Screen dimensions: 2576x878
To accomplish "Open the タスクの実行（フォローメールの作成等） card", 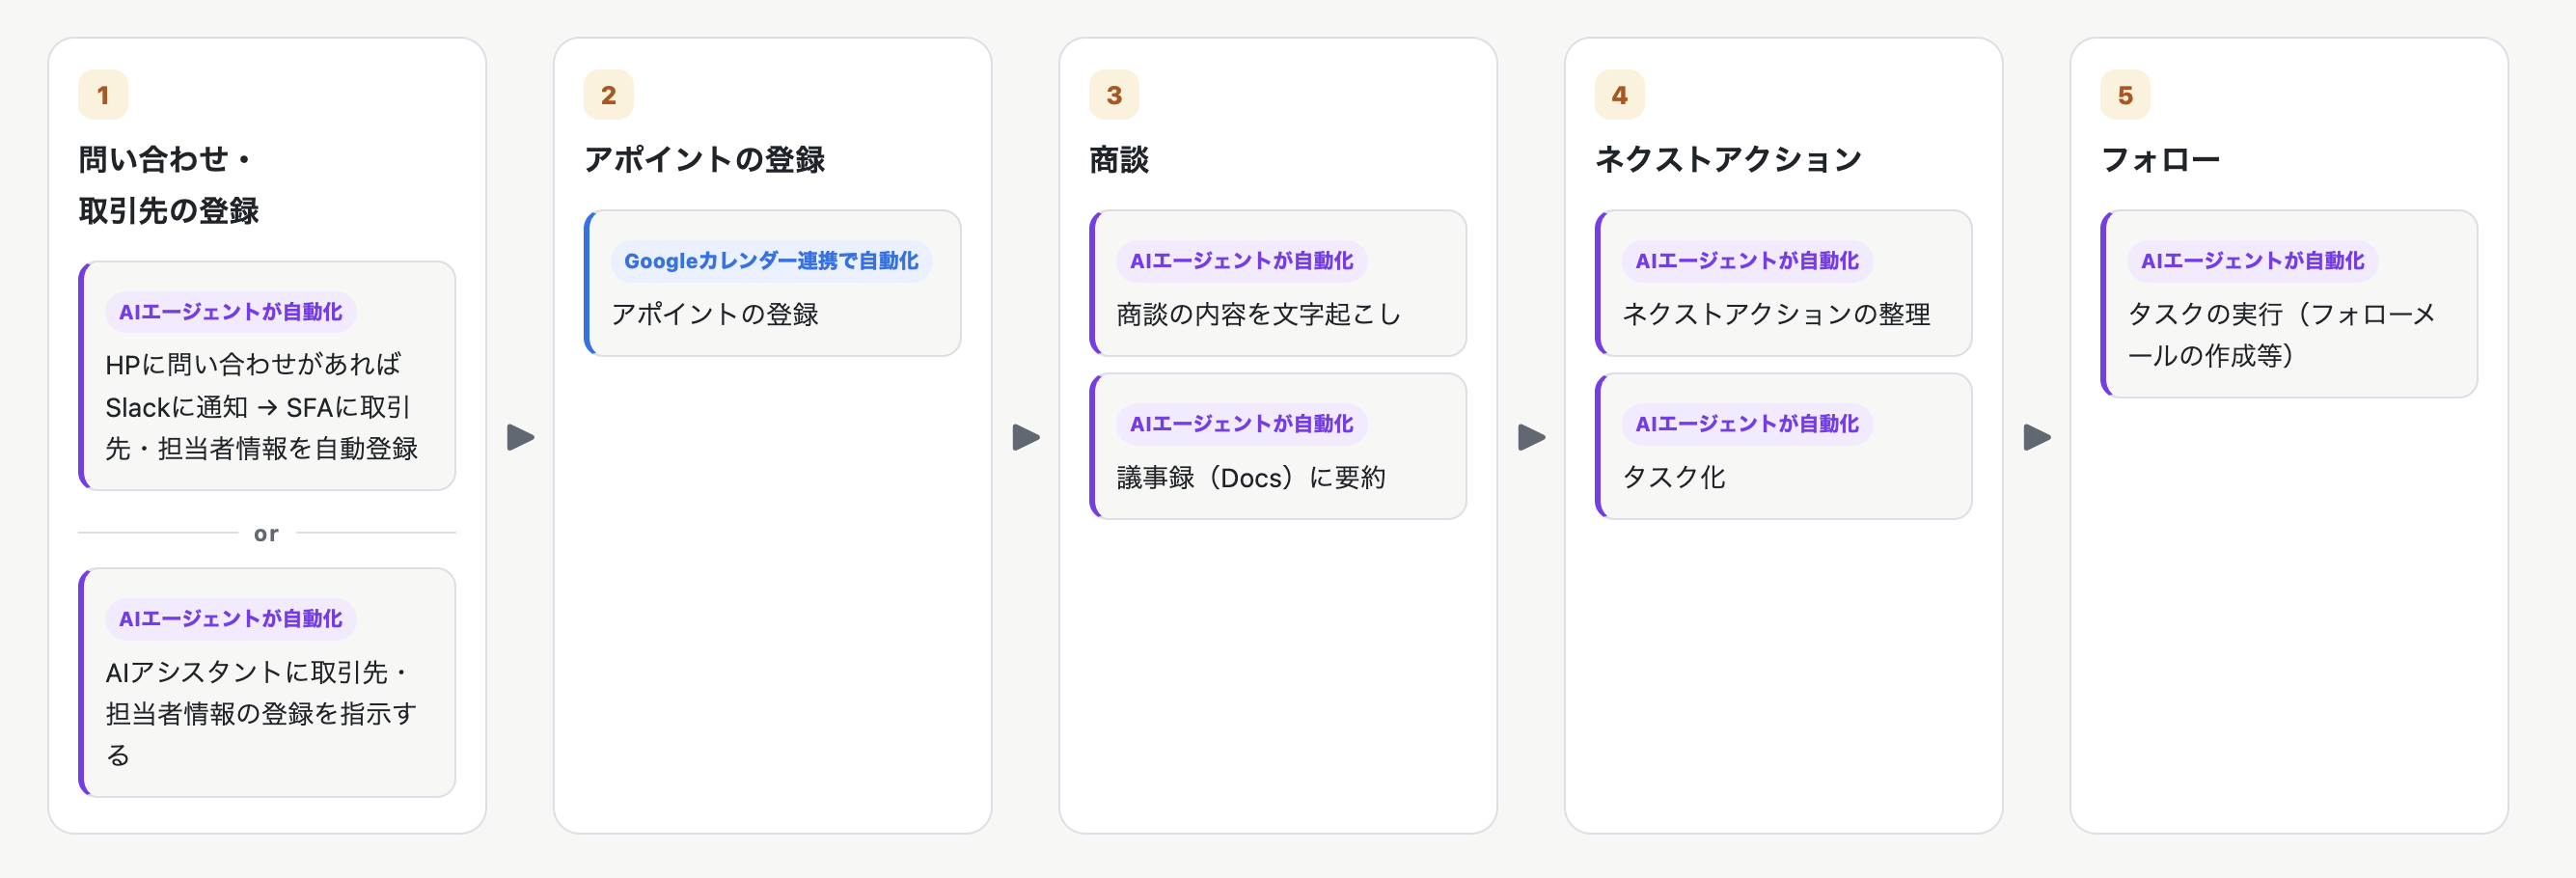I will tap(2289, 304).
